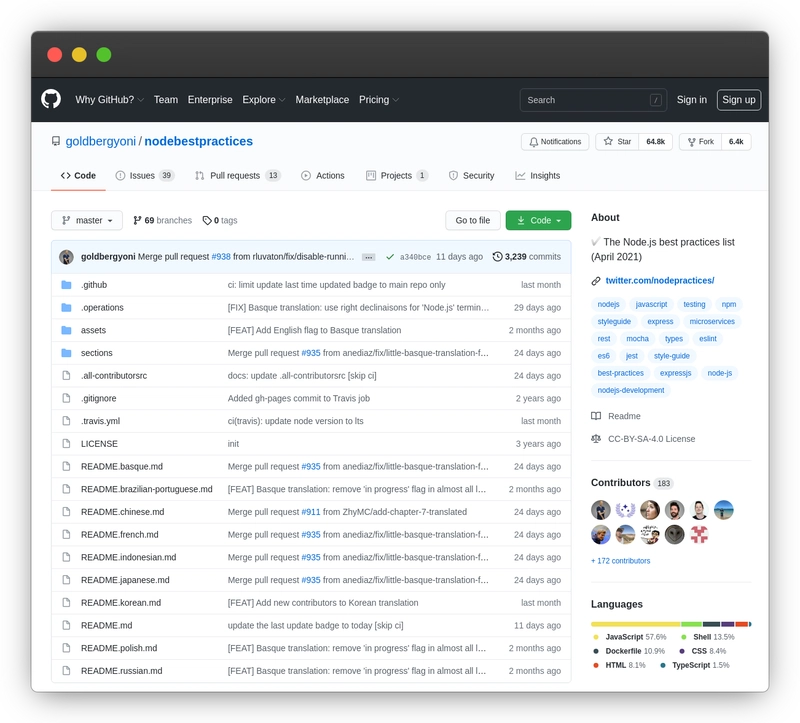View the Insights tab

pos(537,176)
